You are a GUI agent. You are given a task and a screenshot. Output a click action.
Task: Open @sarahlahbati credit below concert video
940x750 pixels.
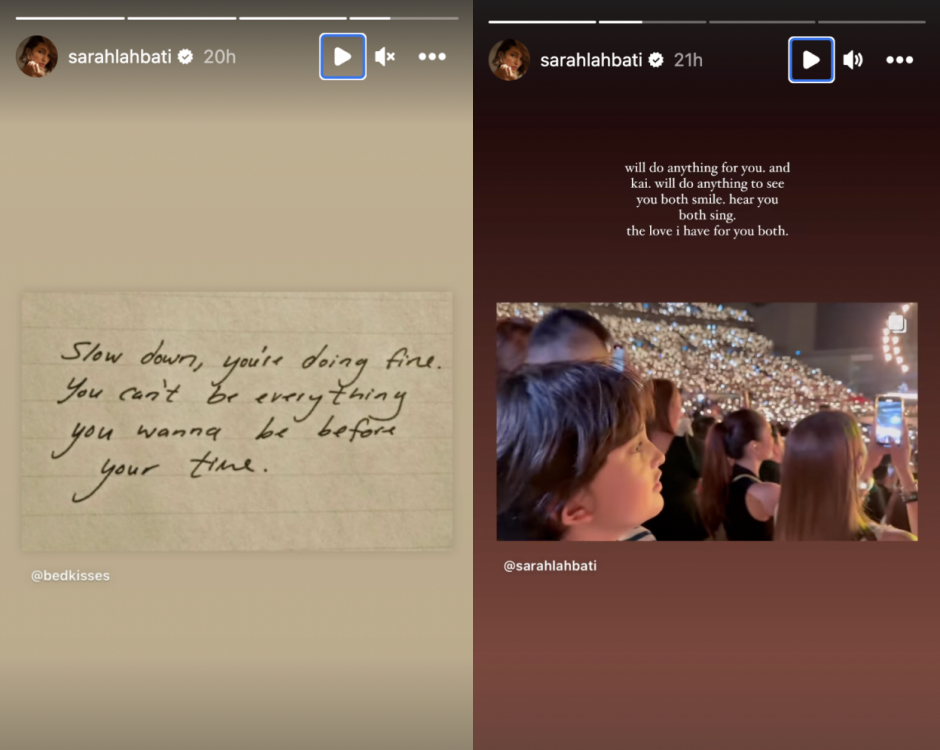550,566
